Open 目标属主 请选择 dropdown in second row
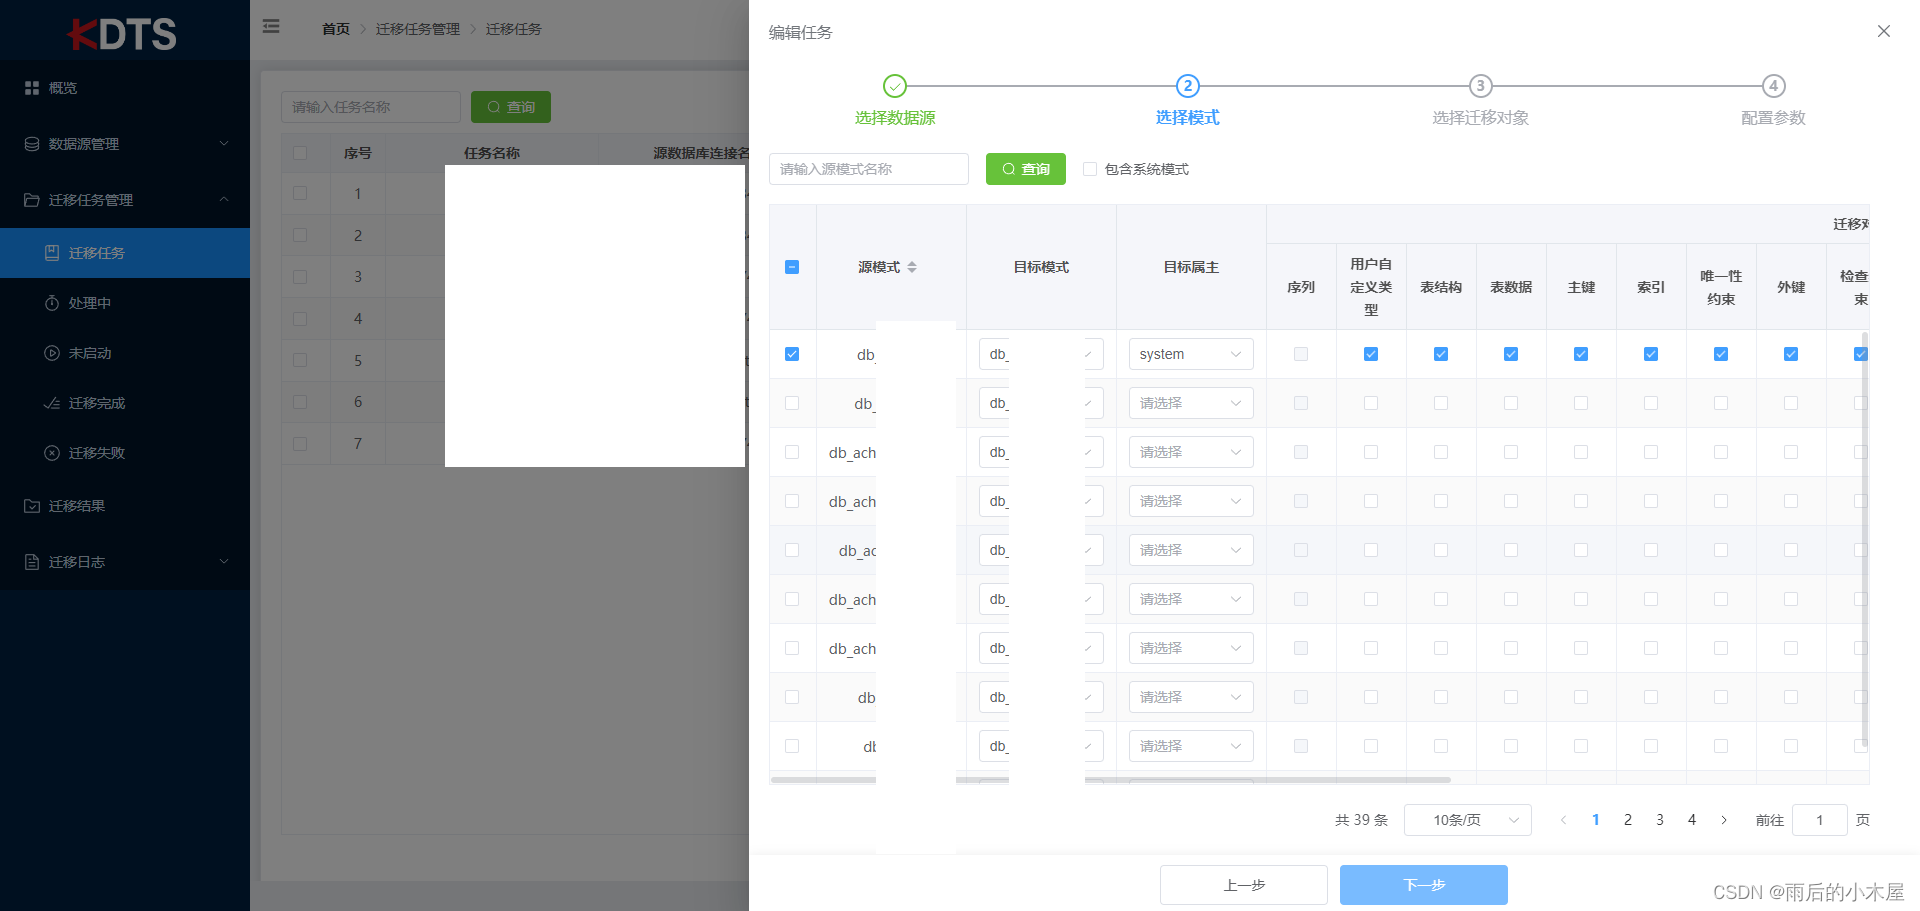This screenshot has height=911, width=1920. pyautogui.click(x=1191, y=403)
